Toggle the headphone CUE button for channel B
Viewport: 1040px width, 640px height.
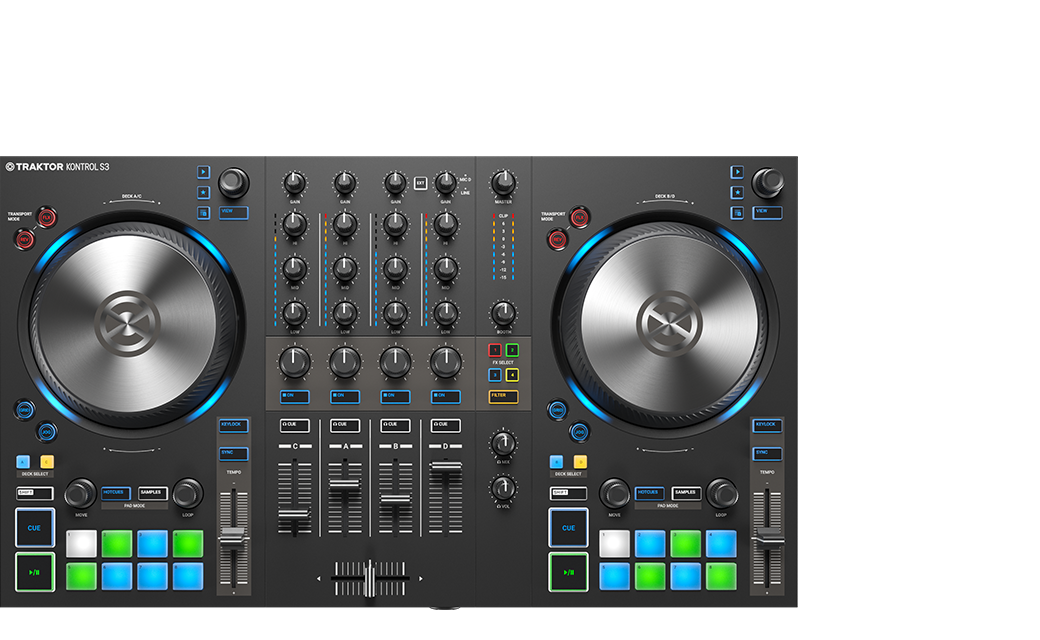(x=395, y=425)
